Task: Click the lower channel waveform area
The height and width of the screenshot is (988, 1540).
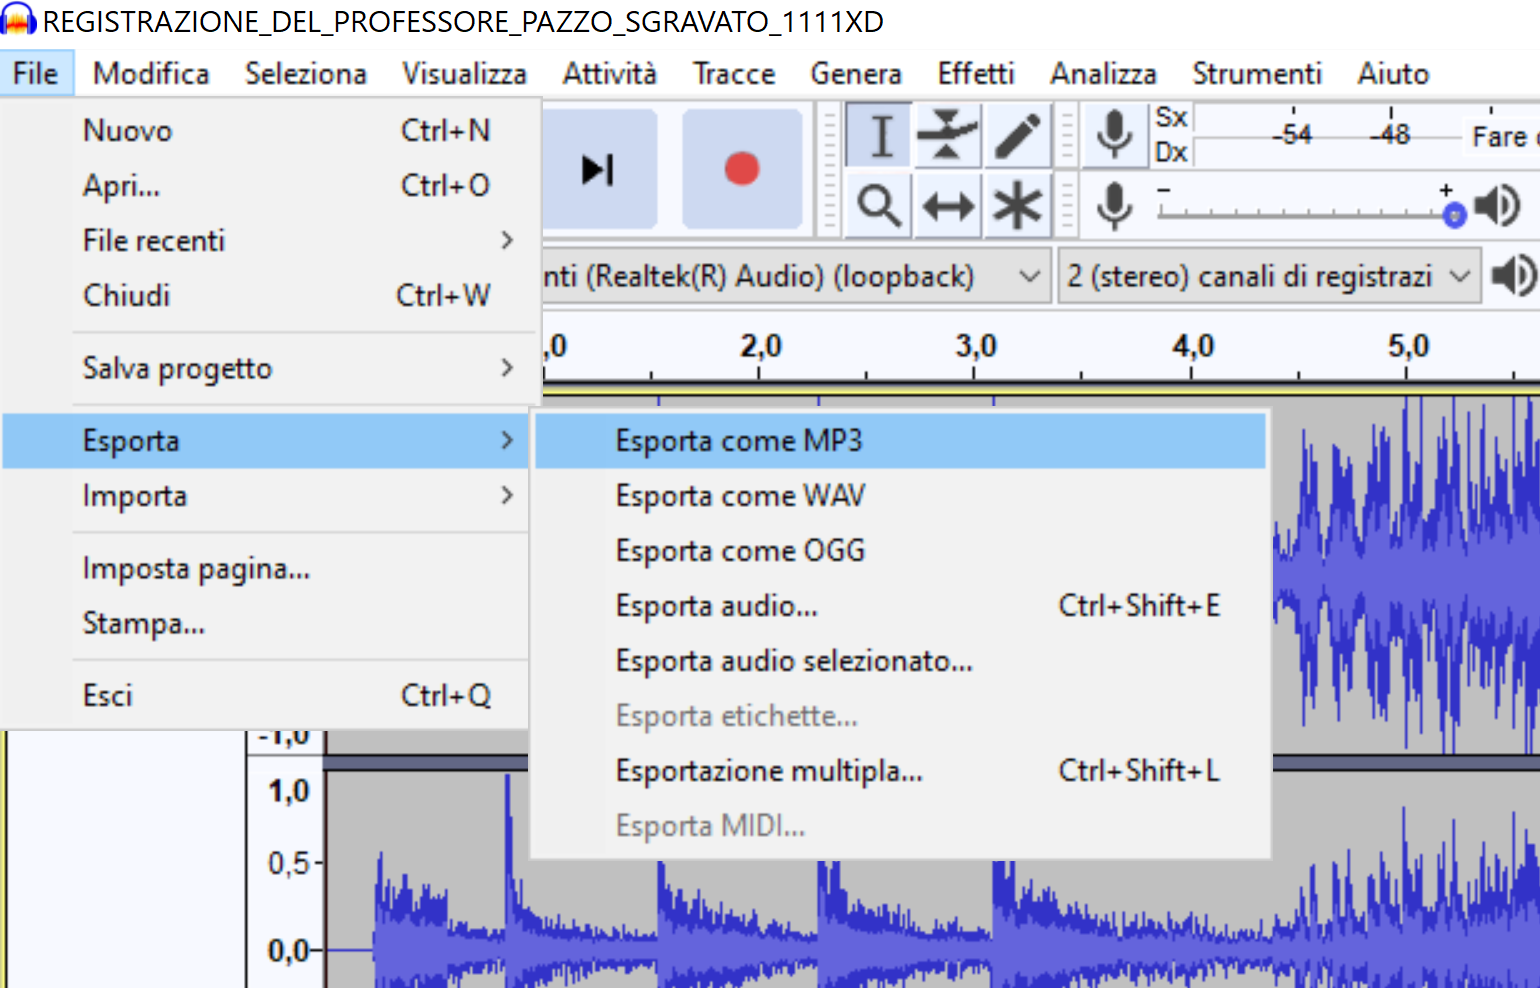Action: (932, 880)
